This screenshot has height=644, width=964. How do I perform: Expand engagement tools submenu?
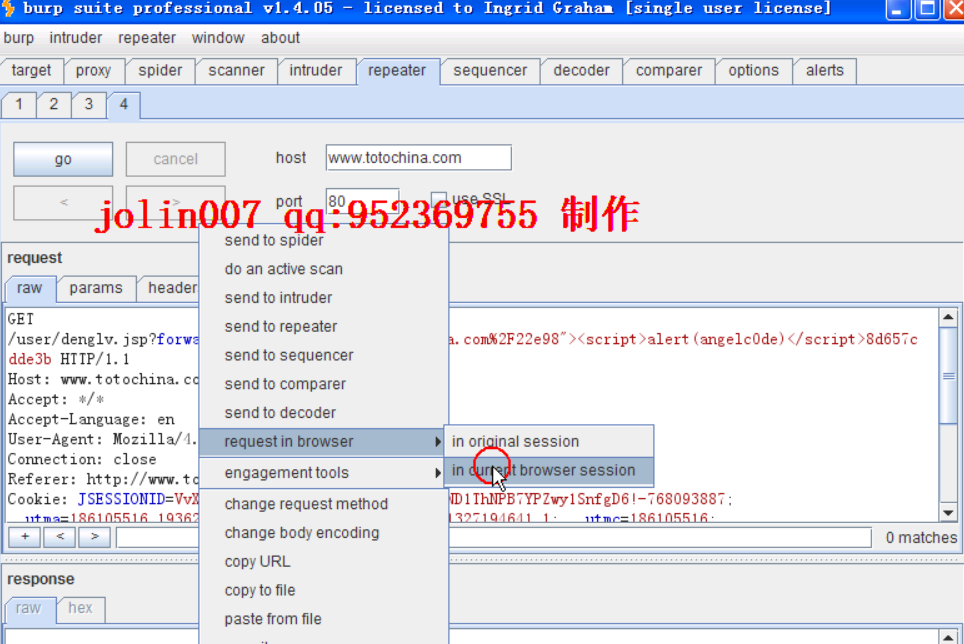[x=324, y=473]
